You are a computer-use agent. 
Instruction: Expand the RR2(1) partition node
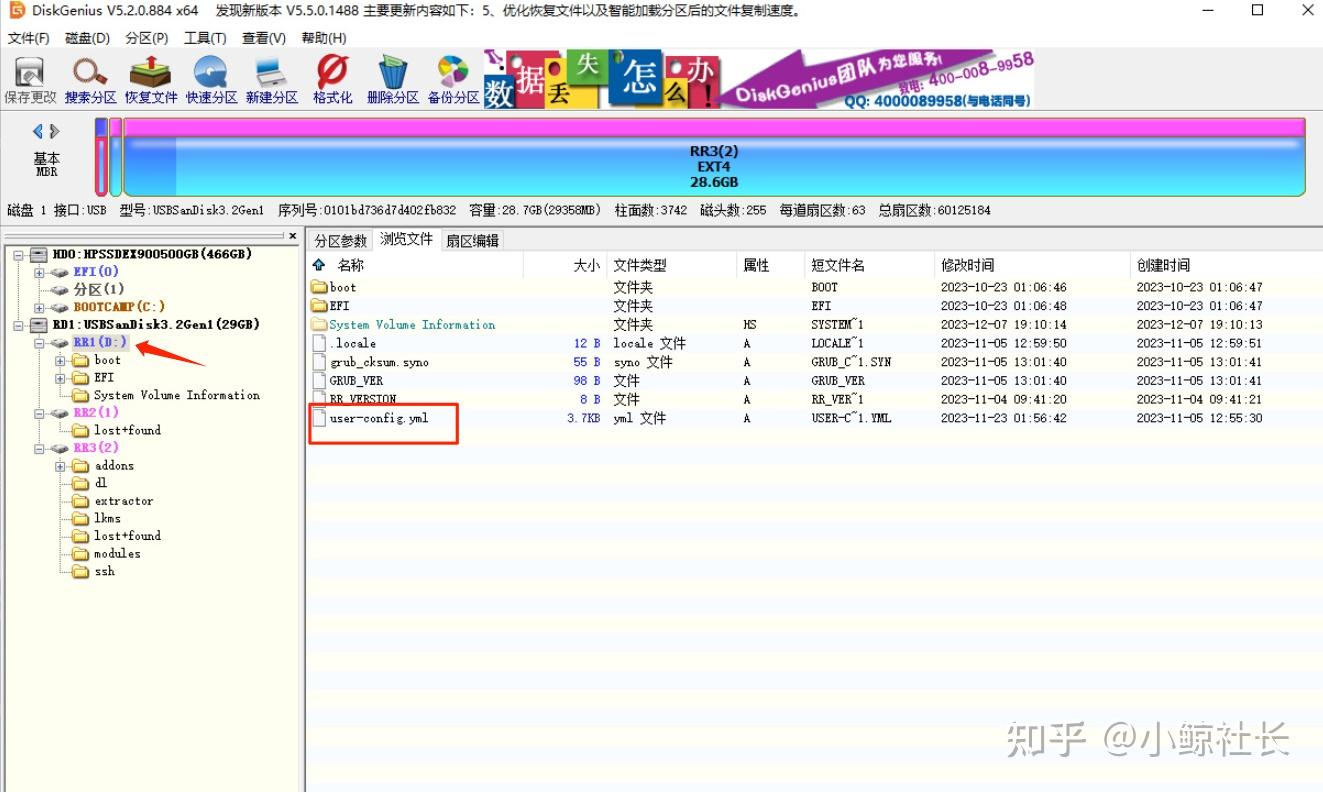[40, 412]
